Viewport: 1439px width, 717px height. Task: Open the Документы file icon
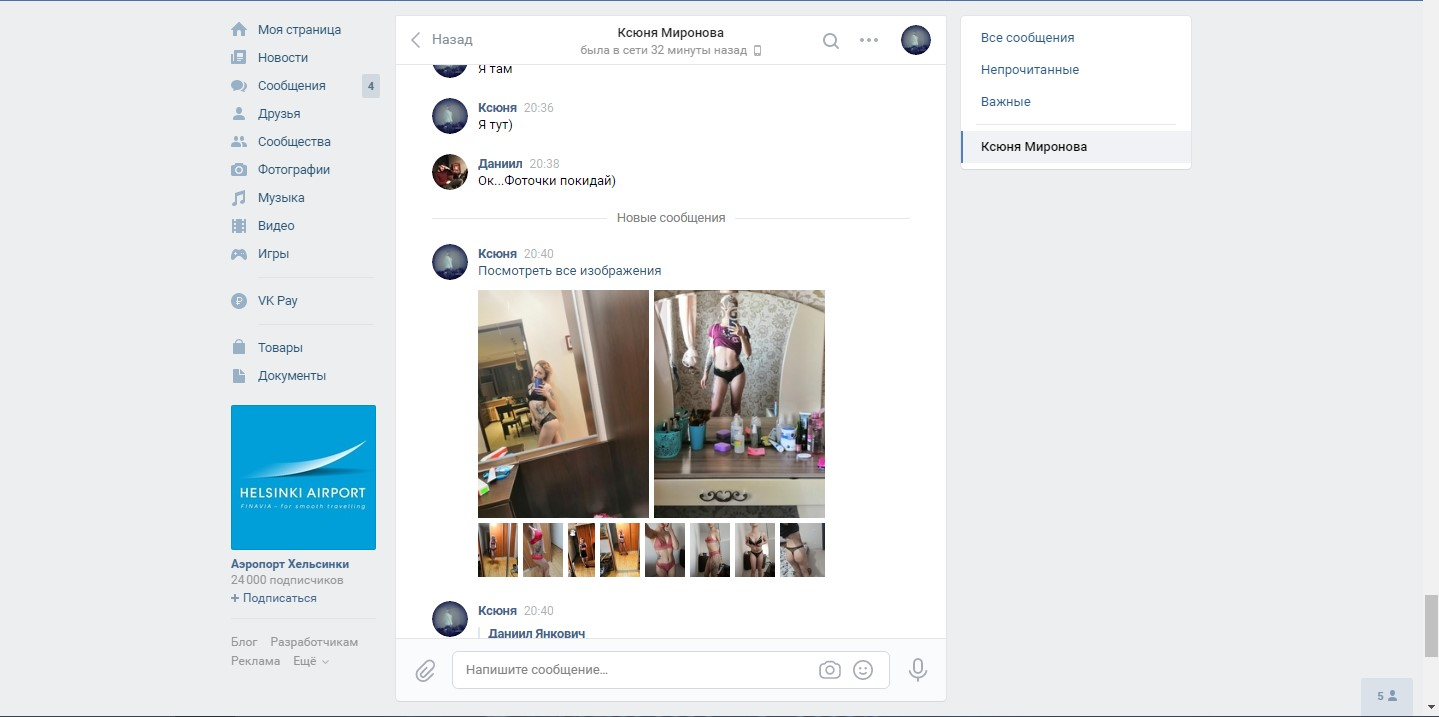pyautogui.click(x=239, y=375)
